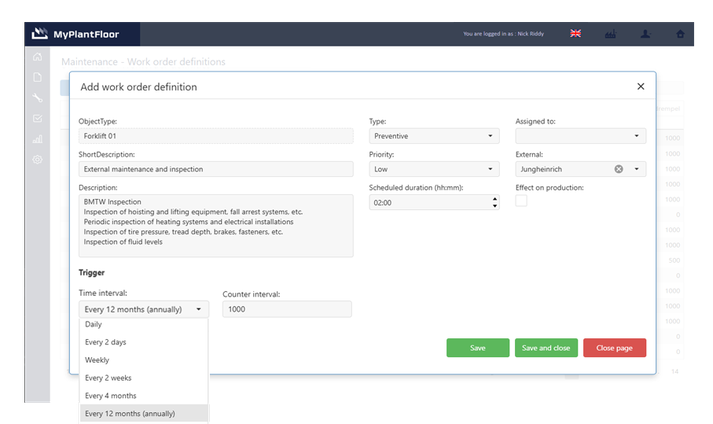Viewport: 713px width, 424px height.
Task: Click the ShortDescription input field
Action: [x=216, y=169]
